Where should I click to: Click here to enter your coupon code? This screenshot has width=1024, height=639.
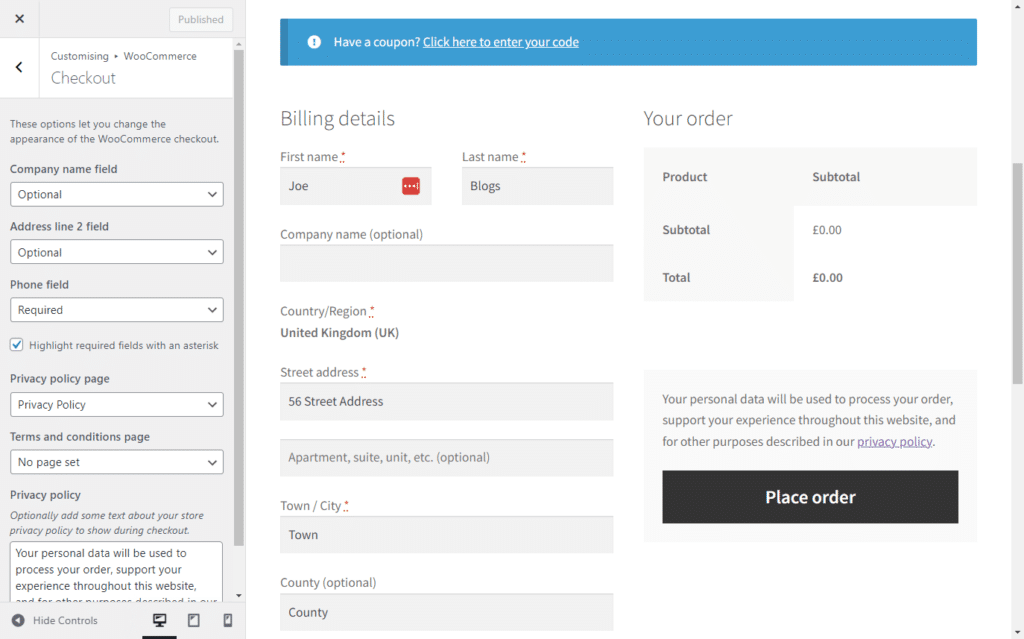[500, 42]
